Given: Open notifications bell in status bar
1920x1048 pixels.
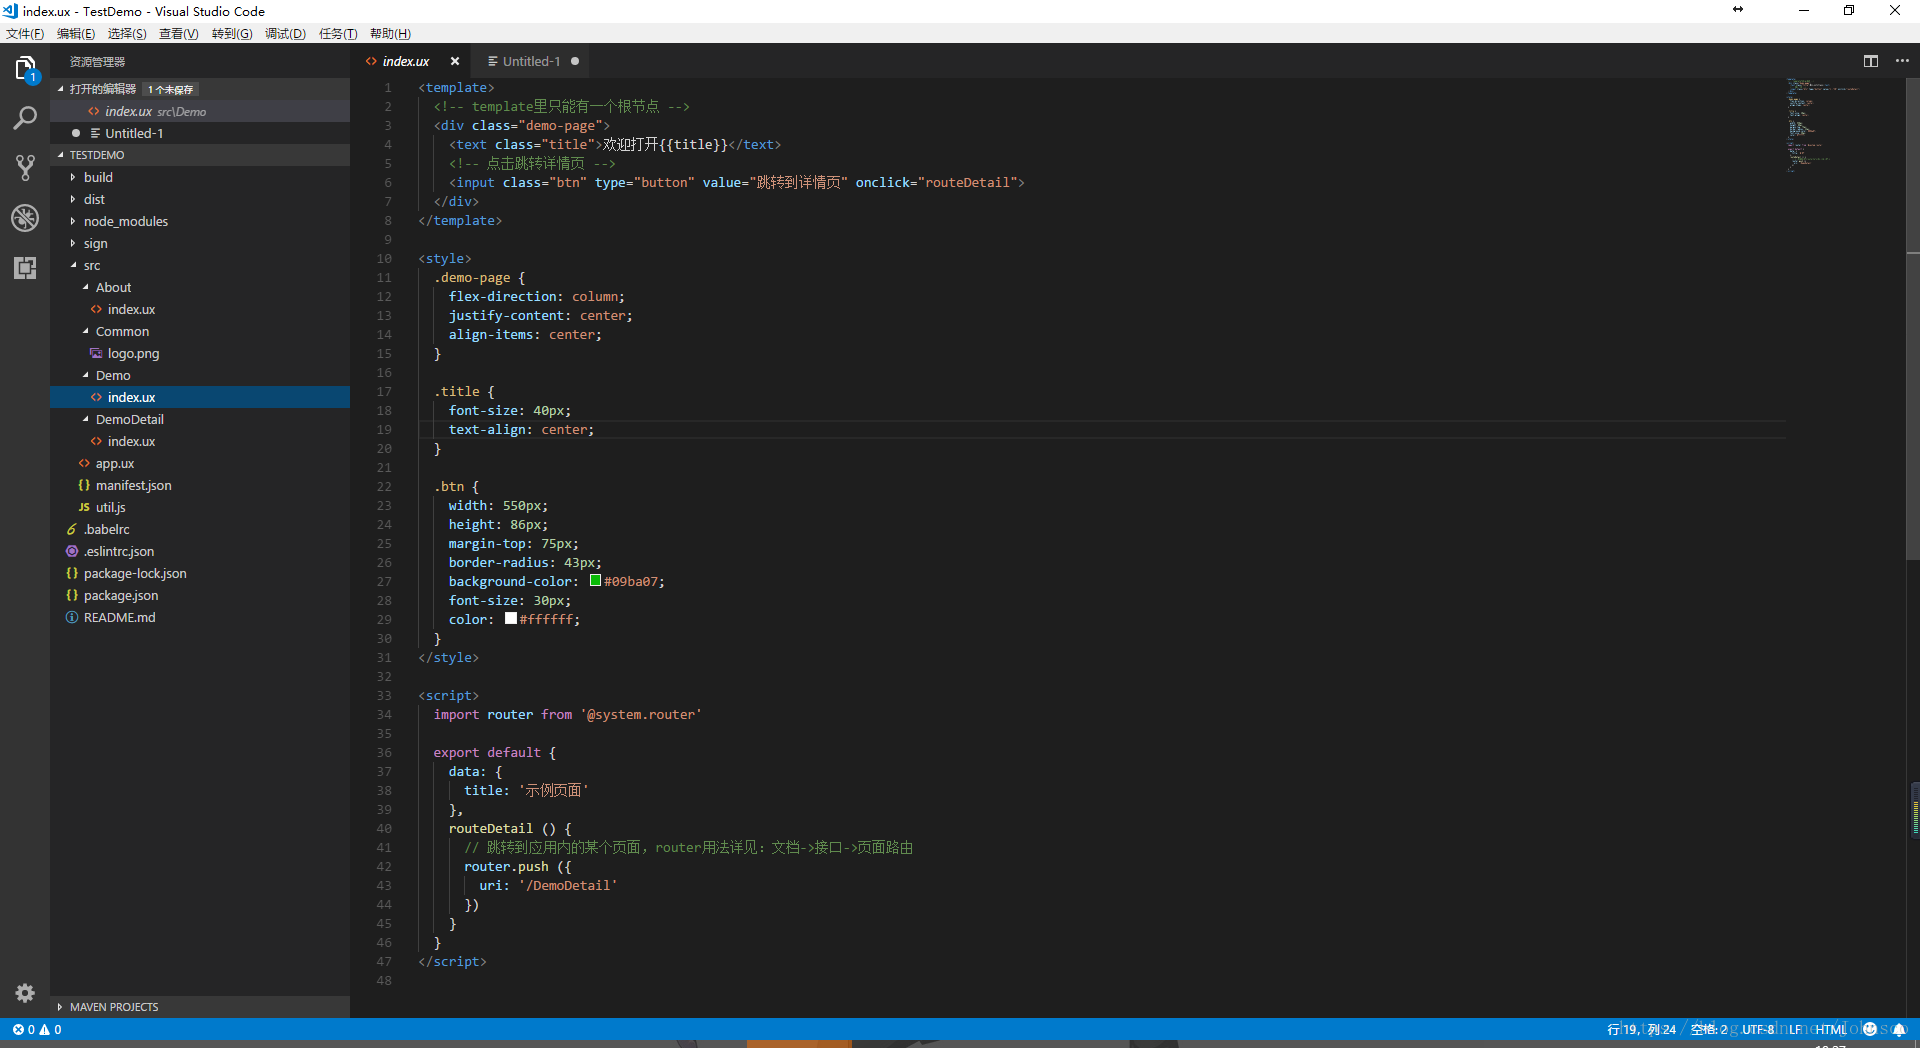Looking at the screenshot, I should coord(1898,1029).
